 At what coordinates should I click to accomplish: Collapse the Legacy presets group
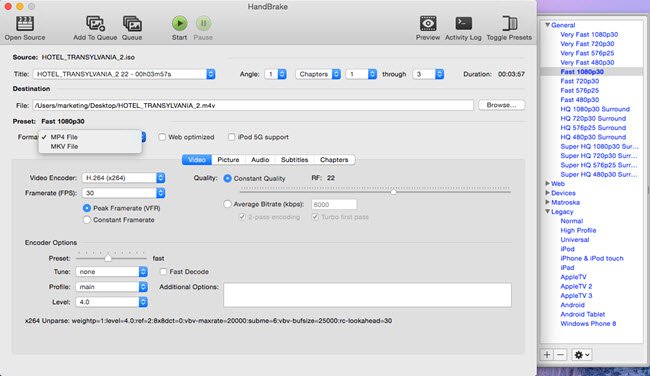click(x=547, y=211)
